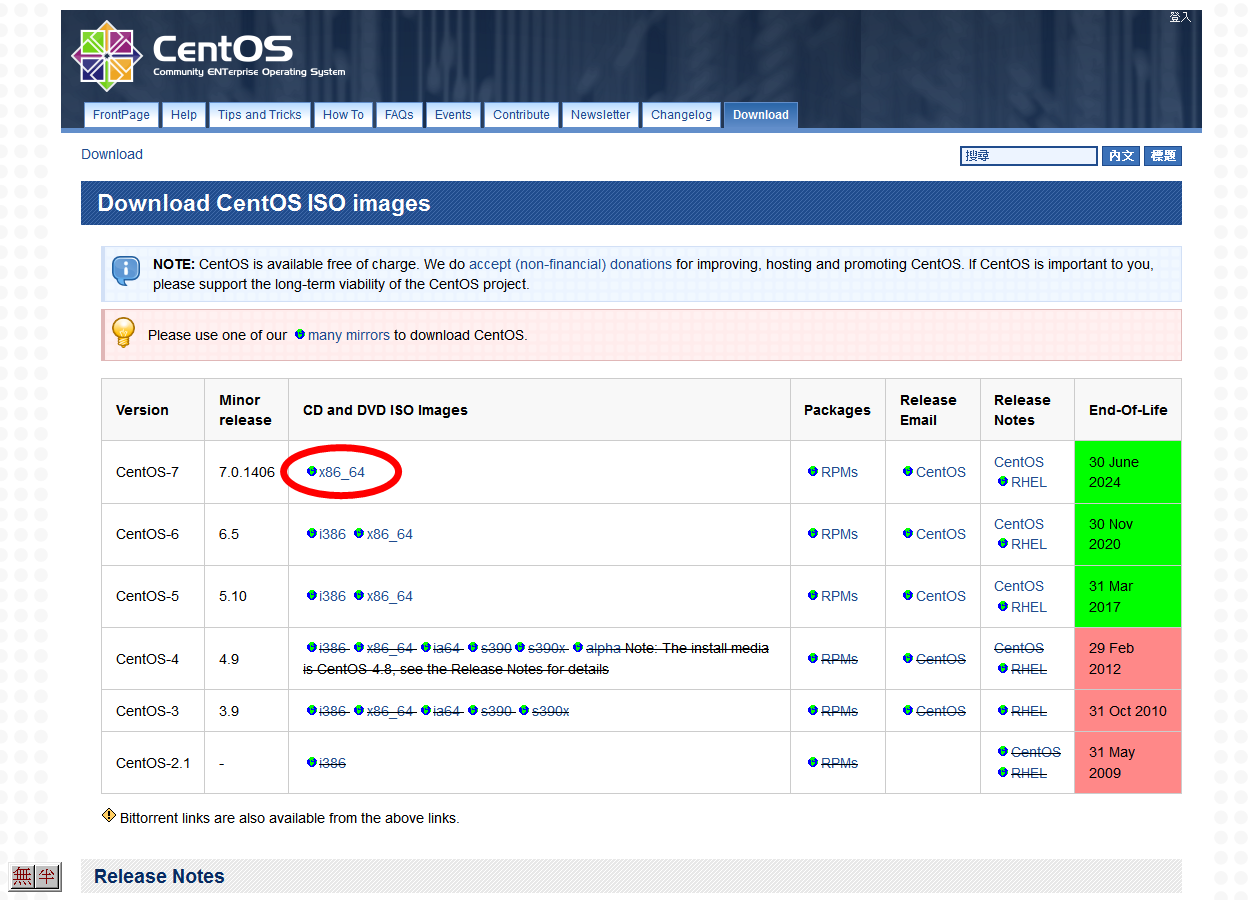Focus the search input field
This screenshot has width=1249, height=900.
click(x=1029, y=156)
